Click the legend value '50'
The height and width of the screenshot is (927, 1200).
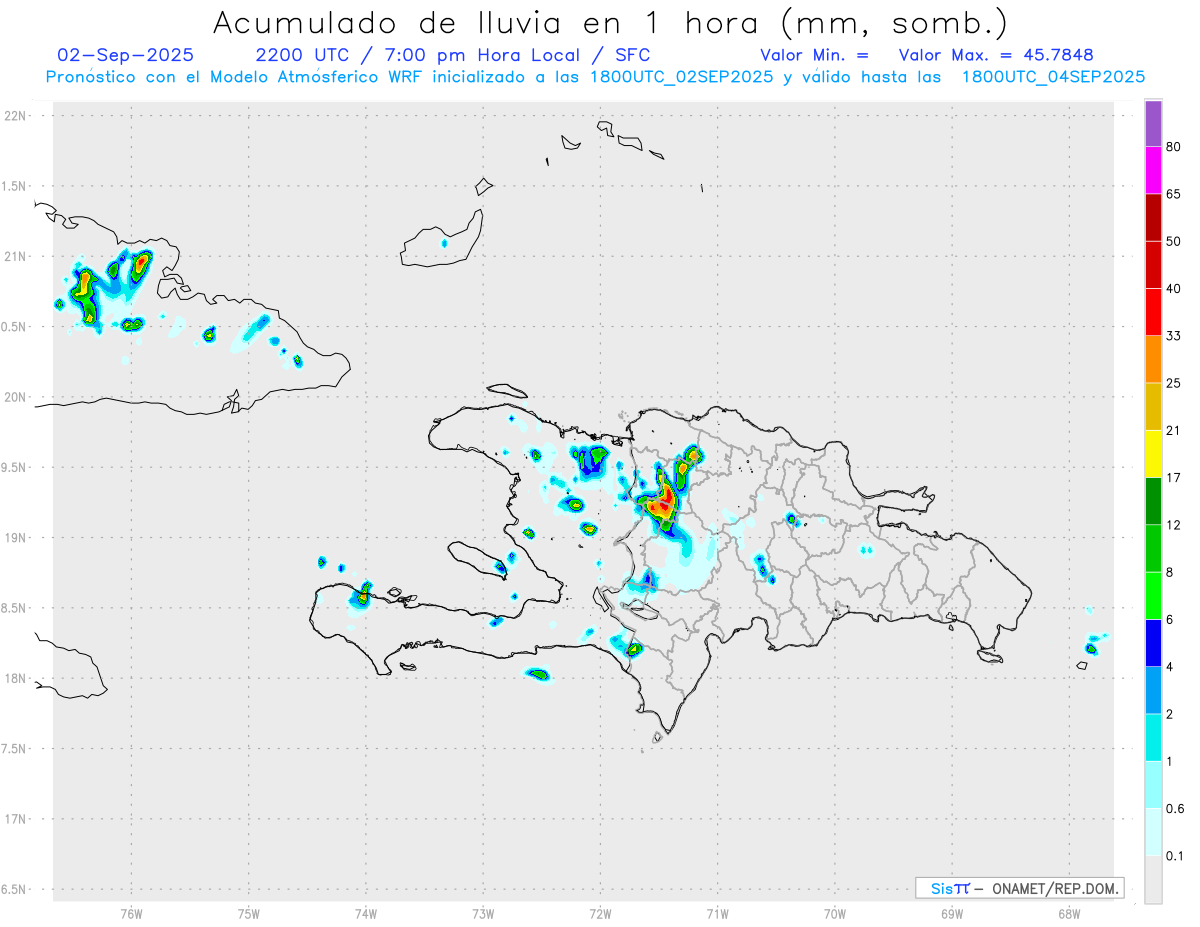pyautogui.click(x=1174, y=241)
